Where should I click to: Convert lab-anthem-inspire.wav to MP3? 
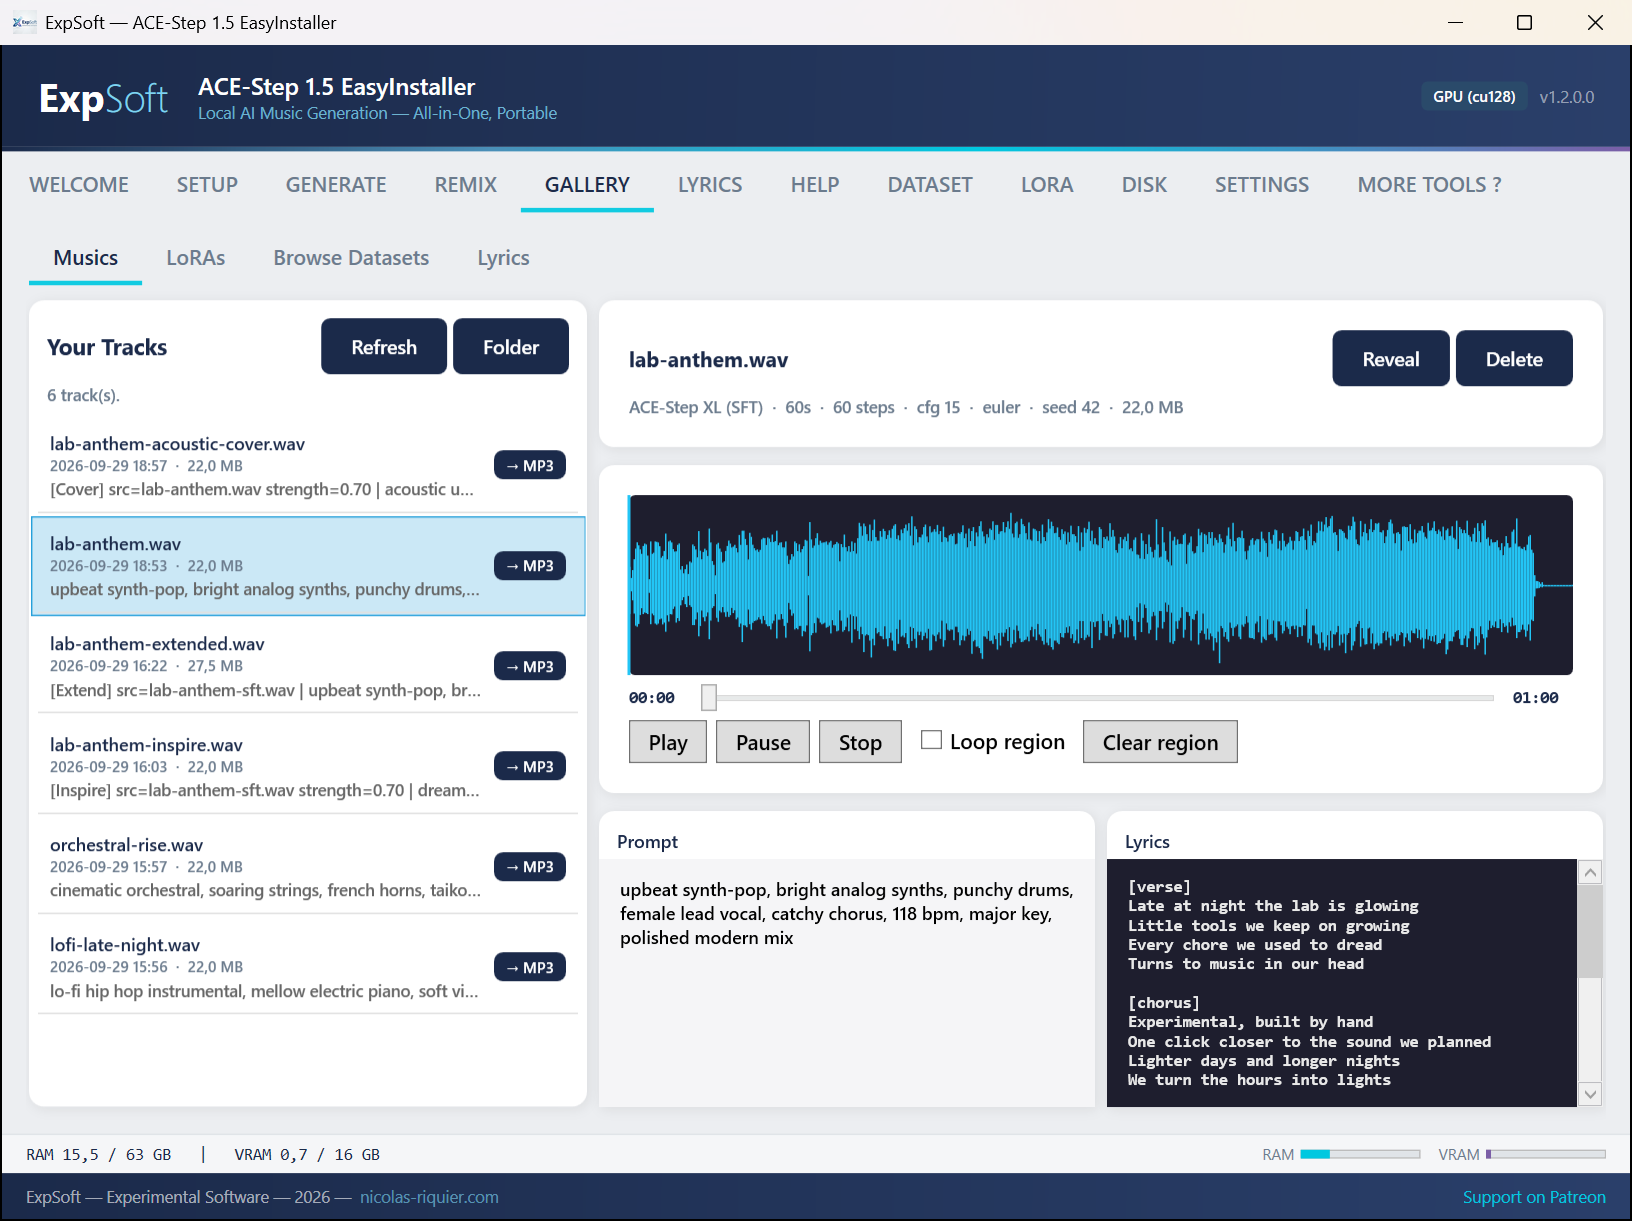530,766
